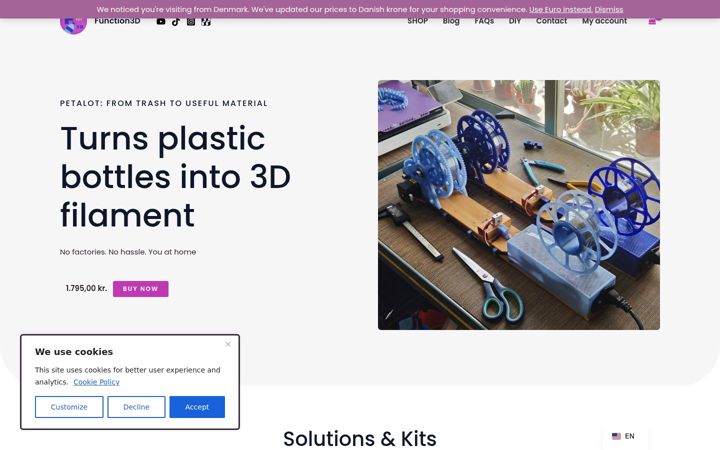Click 'Use Euro instead' link

560,9
